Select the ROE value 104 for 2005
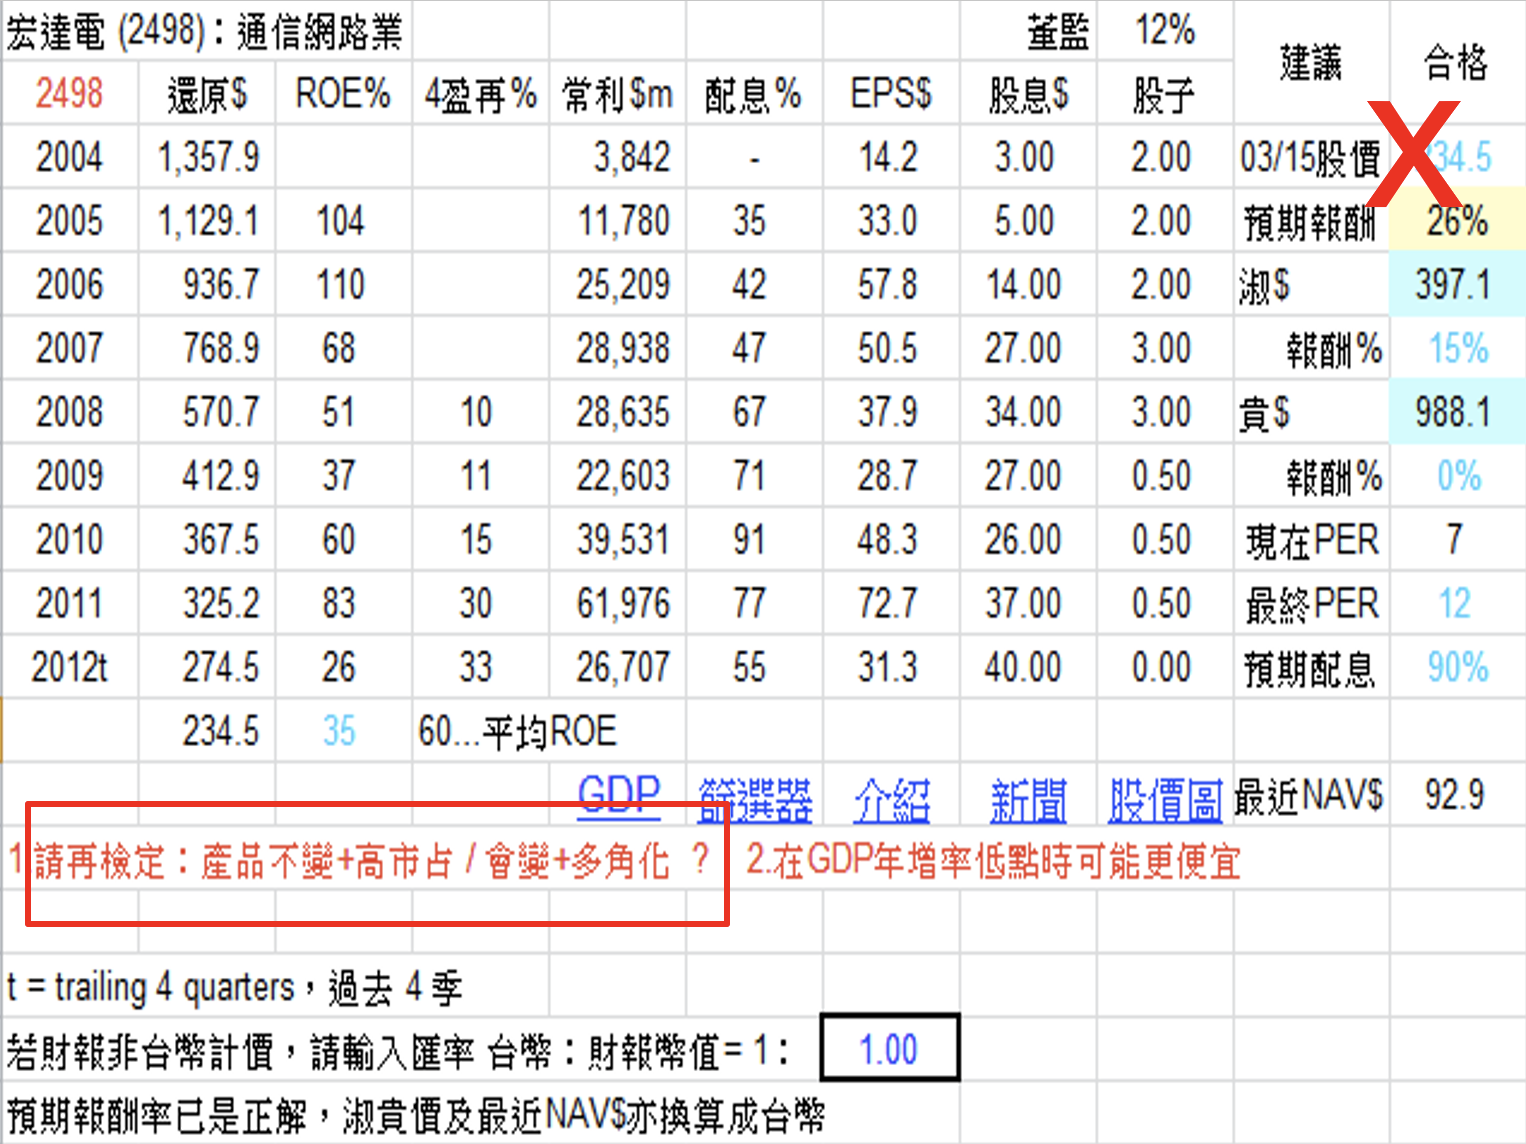Image resolution: width=1526 pixels, height=1144 pixels. pyautogui.click(x=340, y=221)
